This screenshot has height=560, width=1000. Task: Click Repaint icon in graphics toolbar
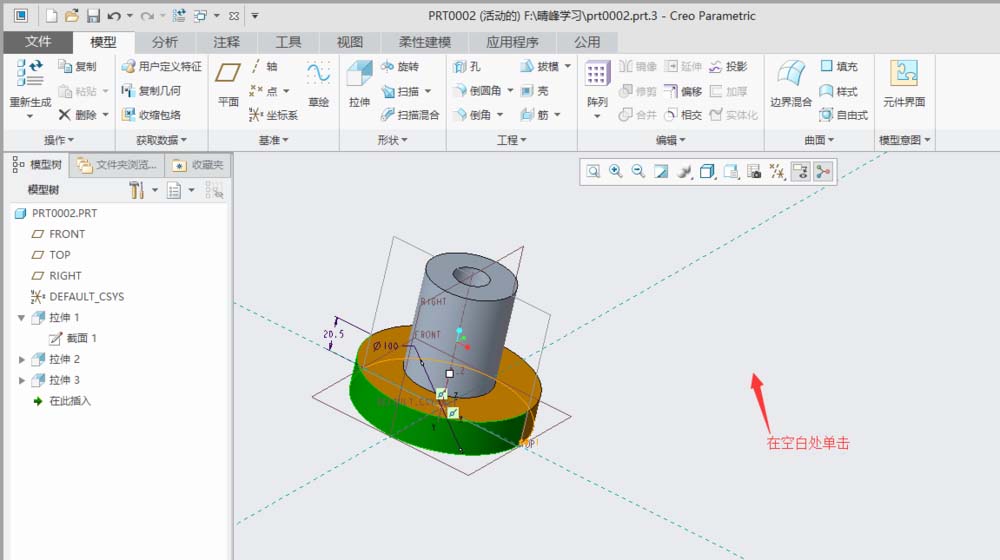coord(661,171)
